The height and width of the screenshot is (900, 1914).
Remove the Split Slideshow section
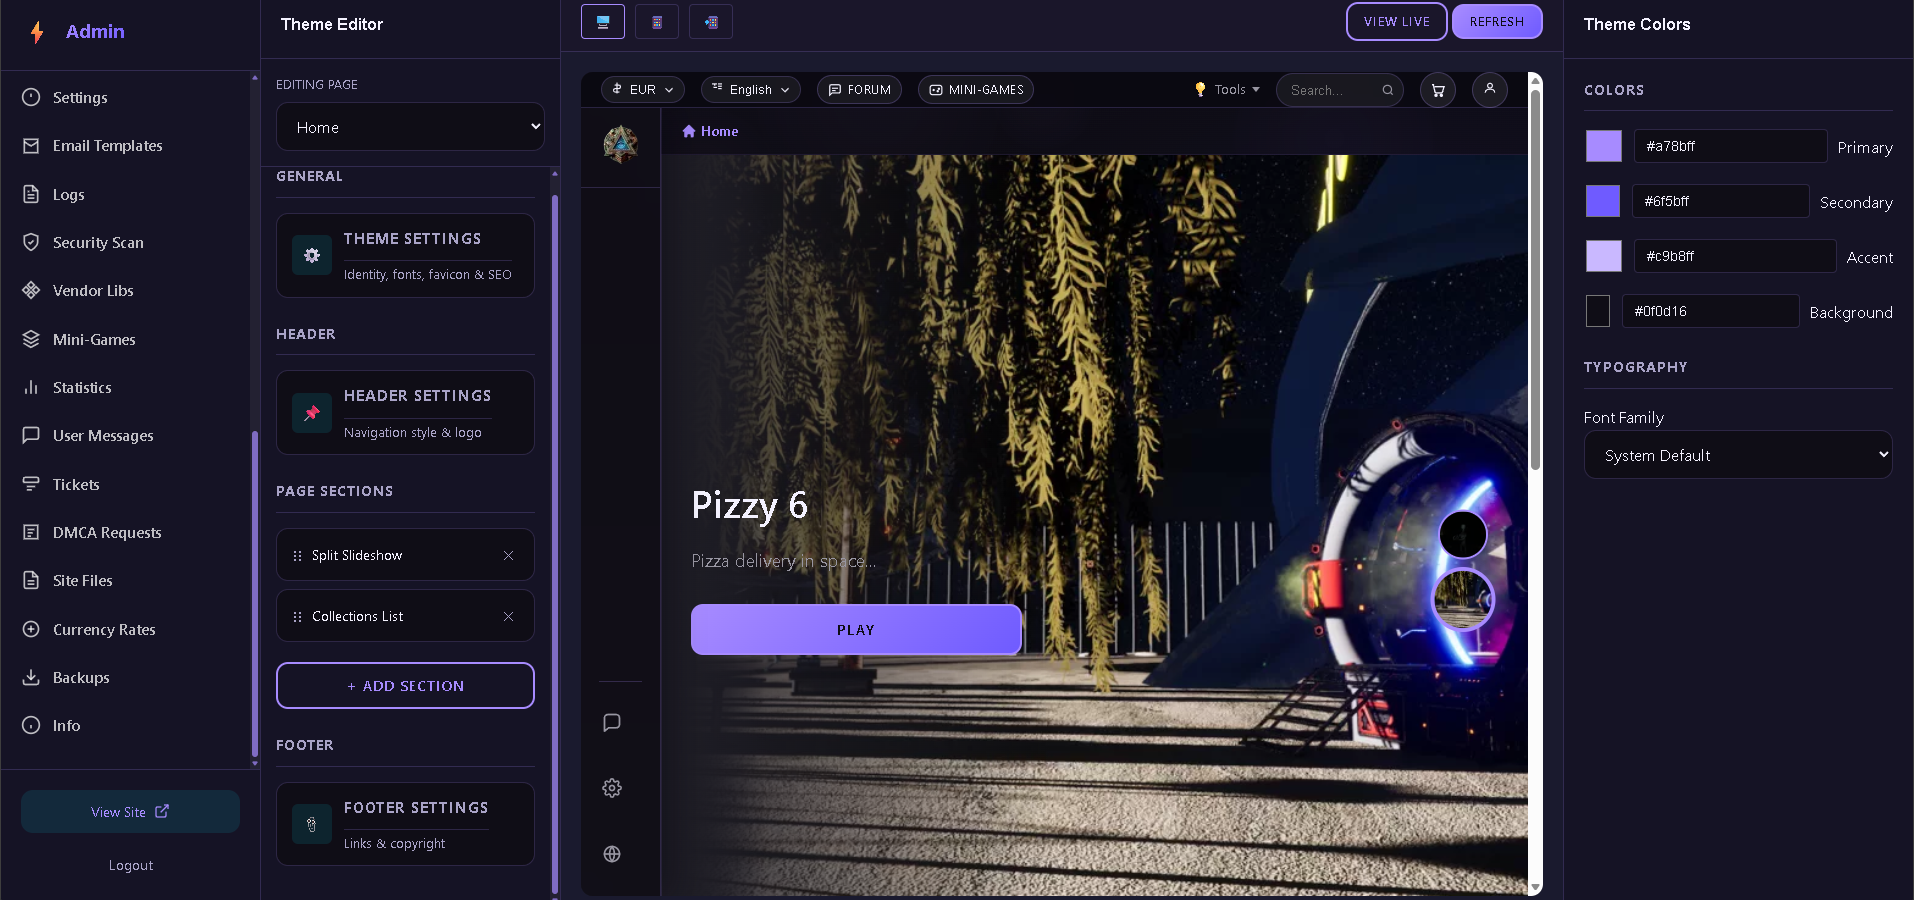[x=508, y=555]
